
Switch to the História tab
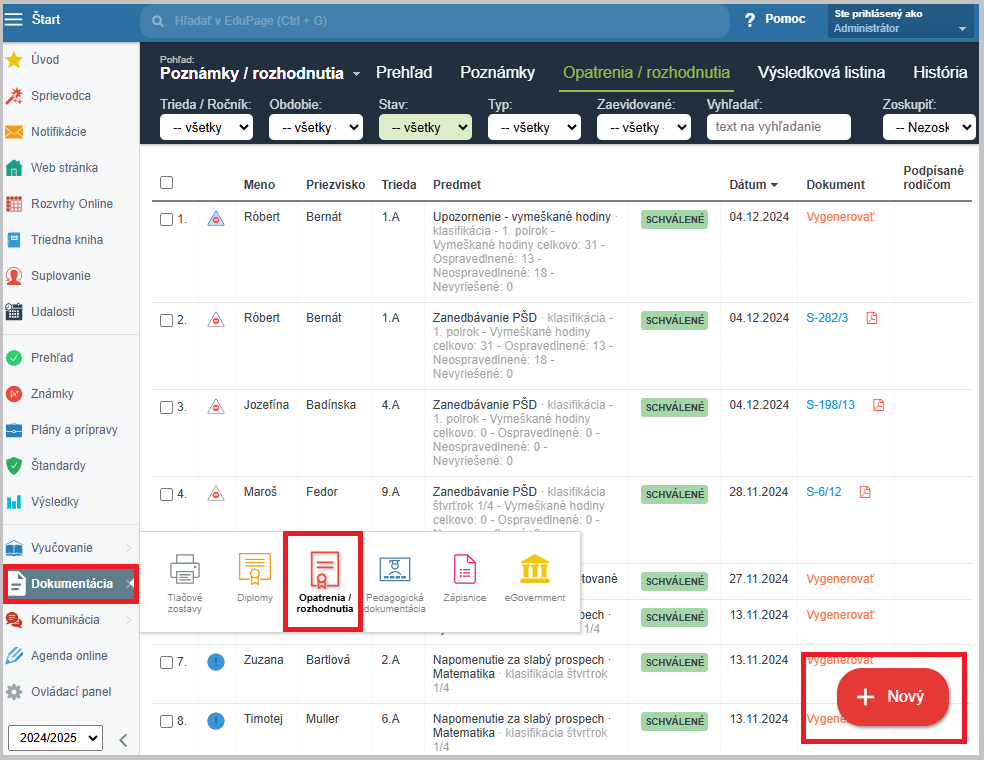[x=940, y=73]
